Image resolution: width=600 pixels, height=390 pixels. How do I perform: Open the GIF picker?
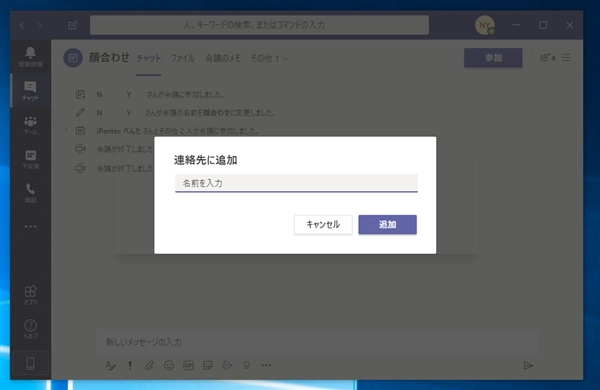click(x=188, y=366)
